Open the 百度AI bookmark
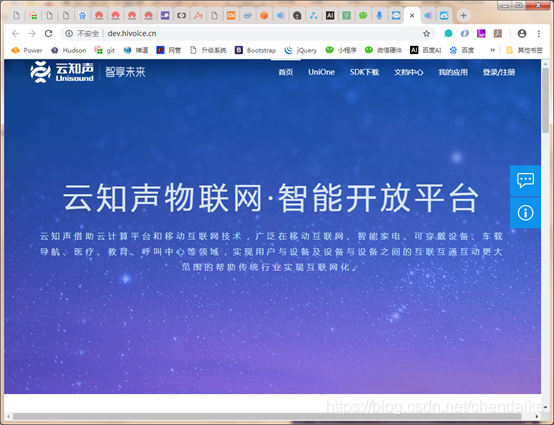The image size is (554, 425). click(x=426, y=50)
